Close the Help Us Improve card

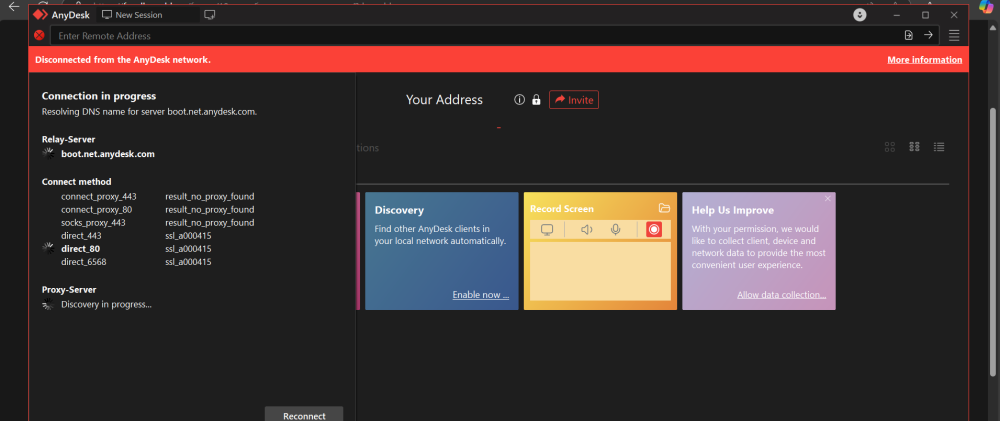(828, 198)
